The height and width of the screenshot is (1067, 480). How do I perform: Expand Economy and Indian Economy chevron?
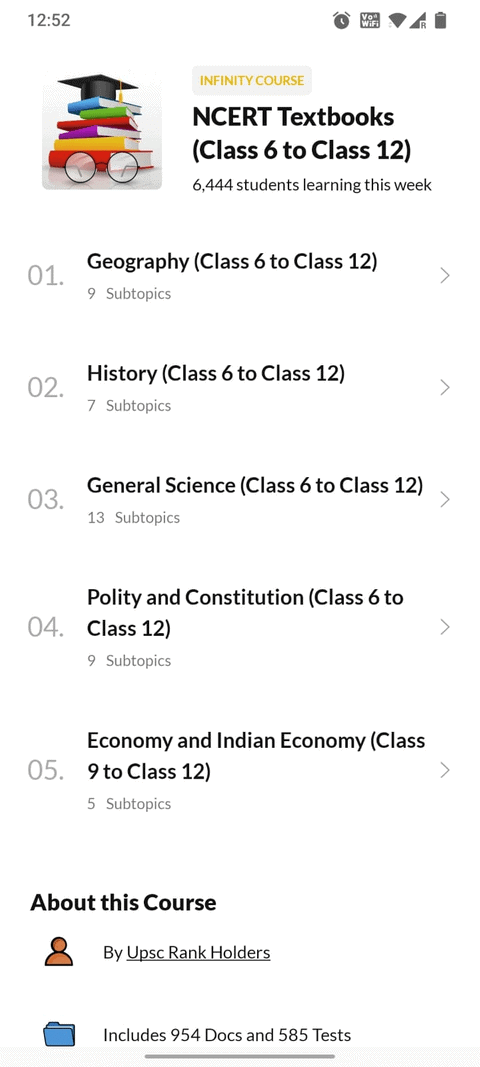pyautogui.click(x=445, y=770)
